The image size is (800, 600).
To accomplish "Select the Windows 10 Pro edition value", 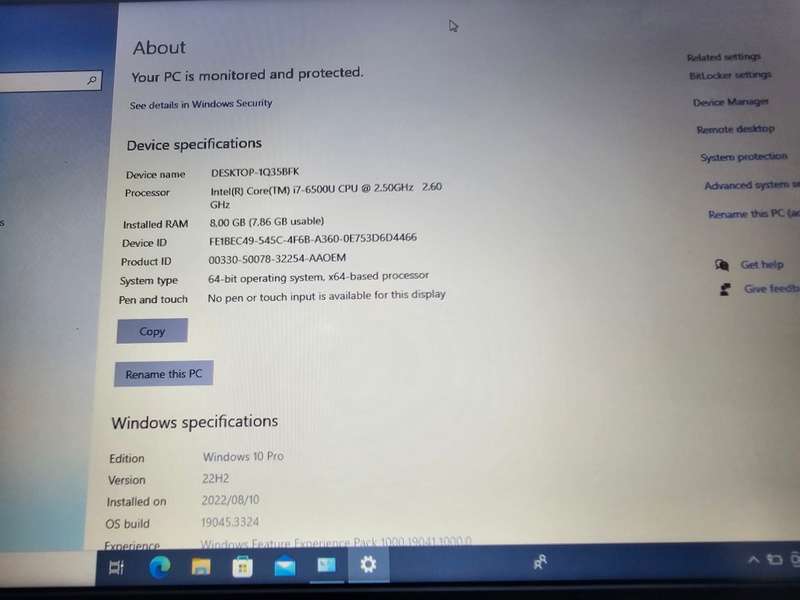I will click(243, 456).
